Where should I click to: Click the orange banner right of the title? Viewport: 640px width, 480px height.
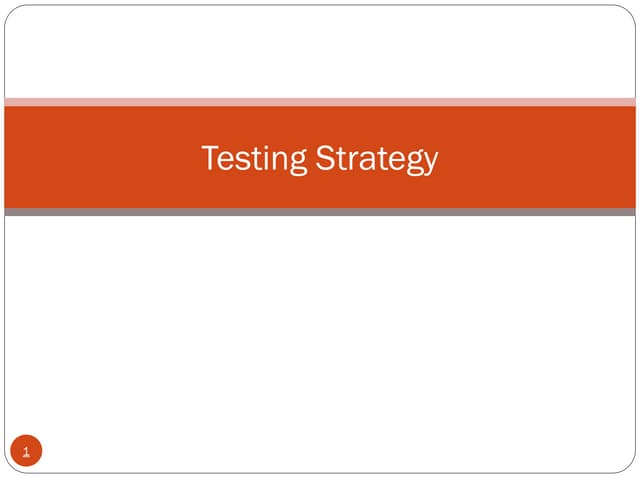pos(540,158)
